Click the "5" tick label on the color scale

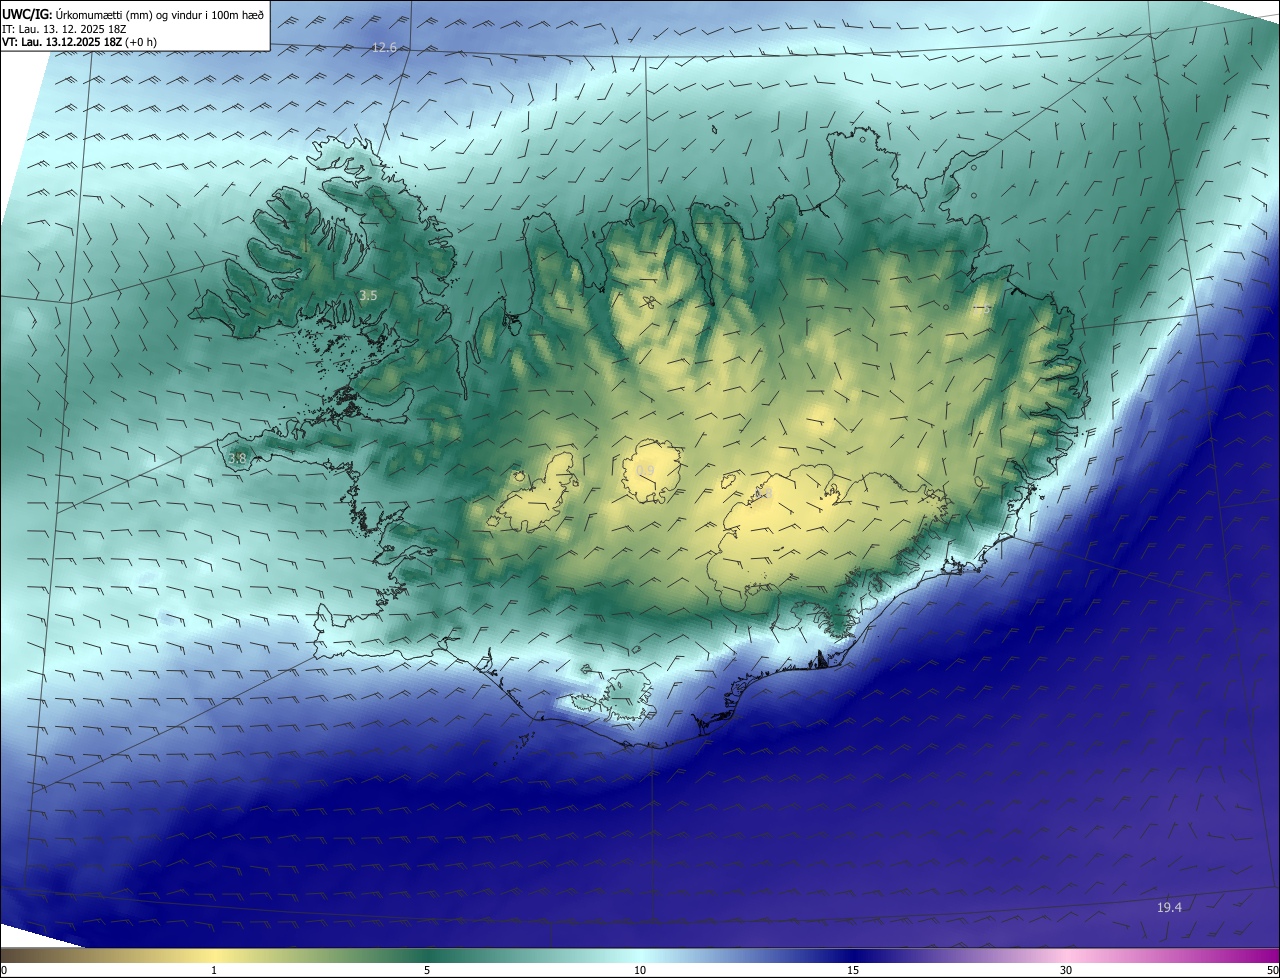coord(427,970)
